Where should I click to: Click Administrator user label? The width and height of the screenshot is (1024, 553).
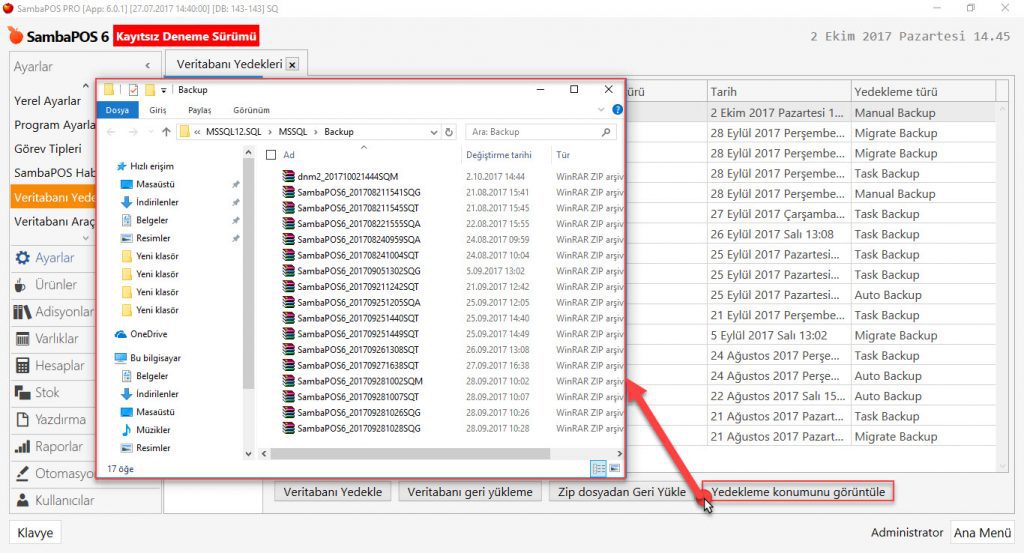pos(906,533)
